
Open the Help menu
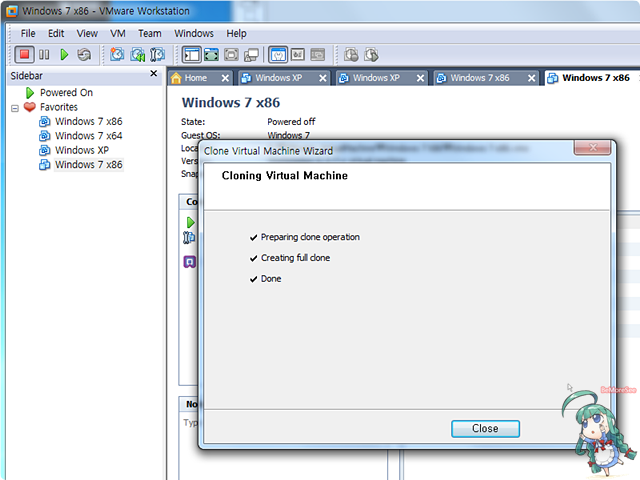coord(236,33)
